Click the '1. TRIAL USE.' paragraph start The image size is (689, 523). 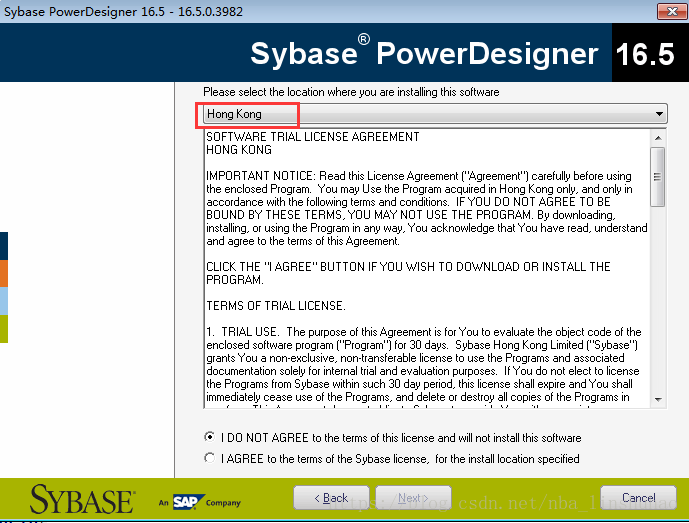(242, 332)
